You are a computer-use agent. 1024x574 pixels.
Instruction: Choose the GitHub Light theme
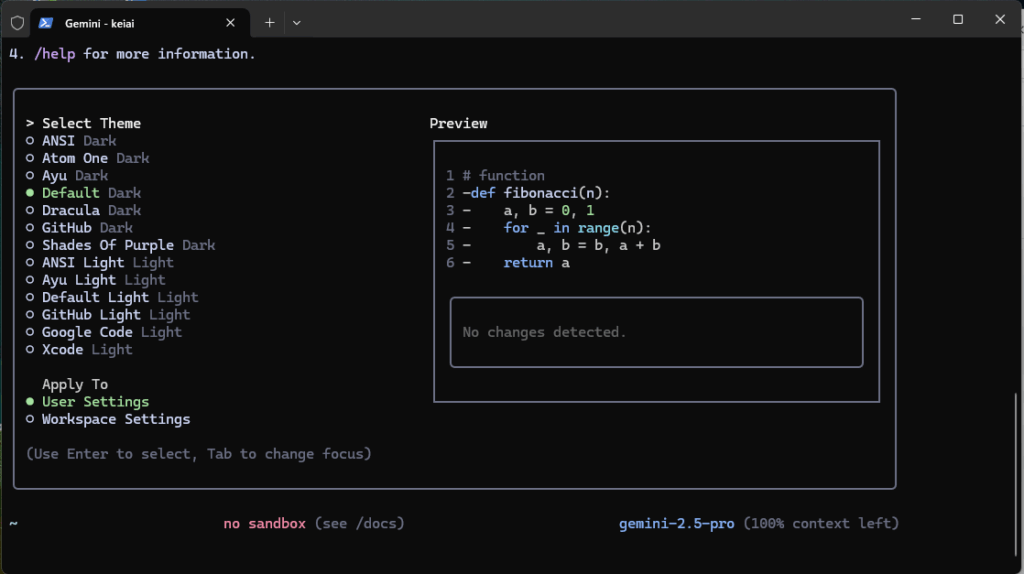tap(108, 315)
